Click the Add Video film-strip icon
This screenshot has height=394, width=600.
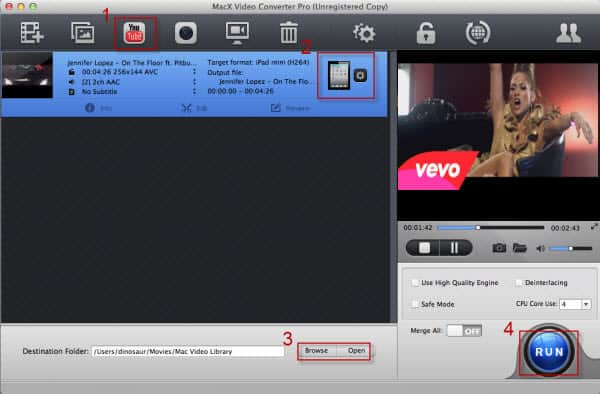32,33
